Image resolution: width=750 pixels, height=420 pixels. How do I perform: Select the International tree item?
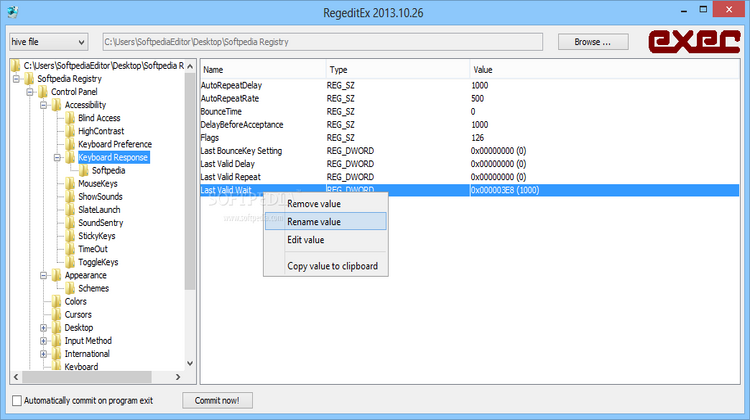pos(87,354)
